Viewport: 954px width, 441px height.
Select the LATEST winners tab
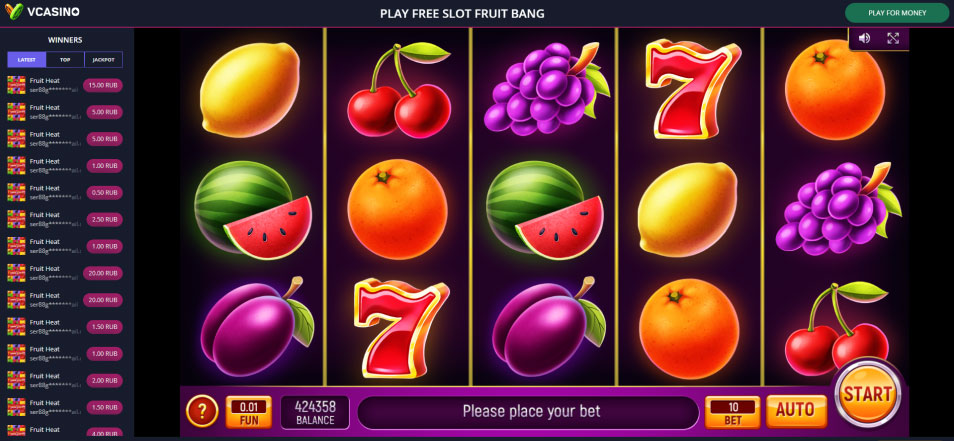point(27,60)
